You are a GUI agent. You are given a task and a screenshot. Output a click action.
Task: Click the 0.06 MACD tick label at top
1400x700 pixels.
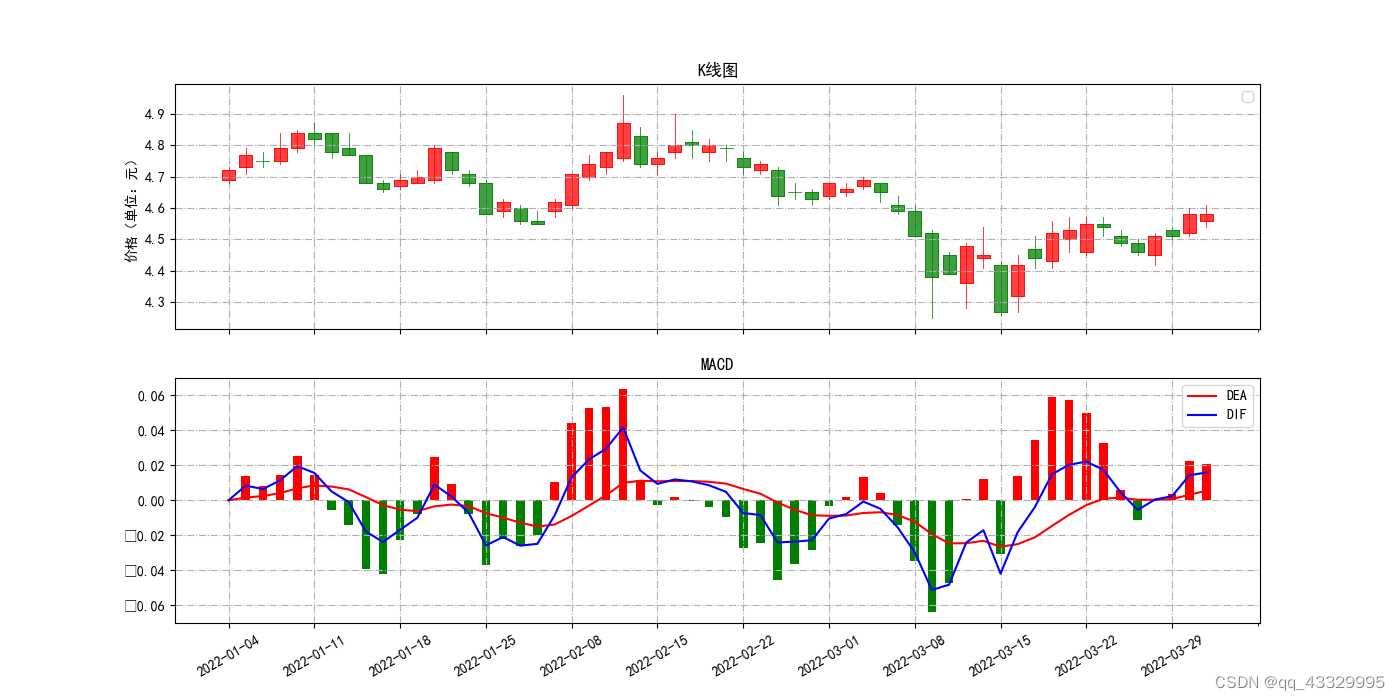152,396
